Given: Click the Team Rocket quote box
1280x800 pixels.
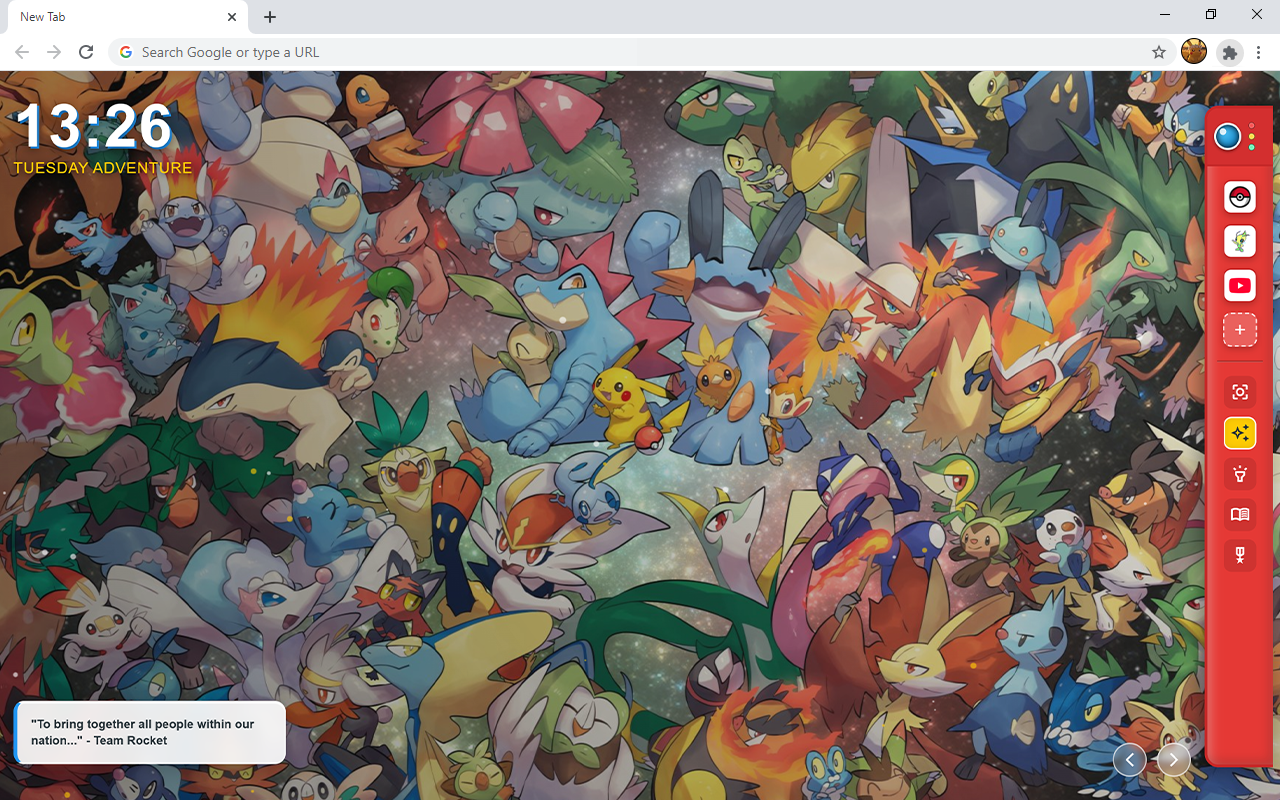Looking at the screenshot, I should (150, 733).
